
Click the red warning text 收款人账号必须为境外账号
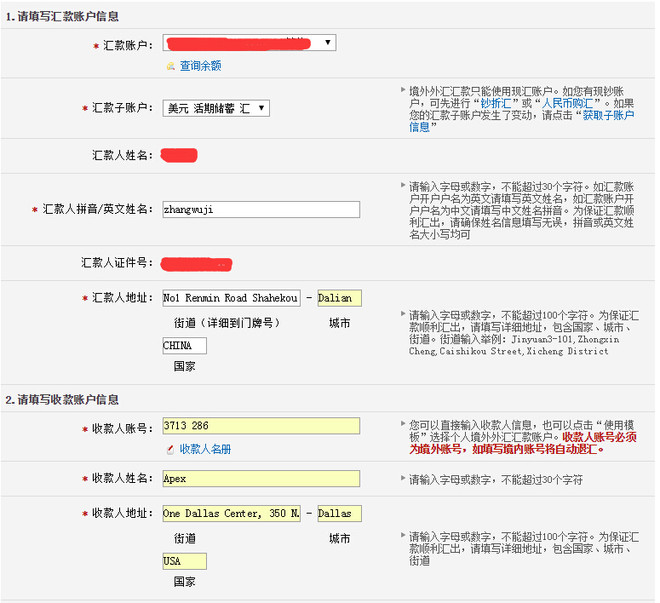tap(523, 443)
